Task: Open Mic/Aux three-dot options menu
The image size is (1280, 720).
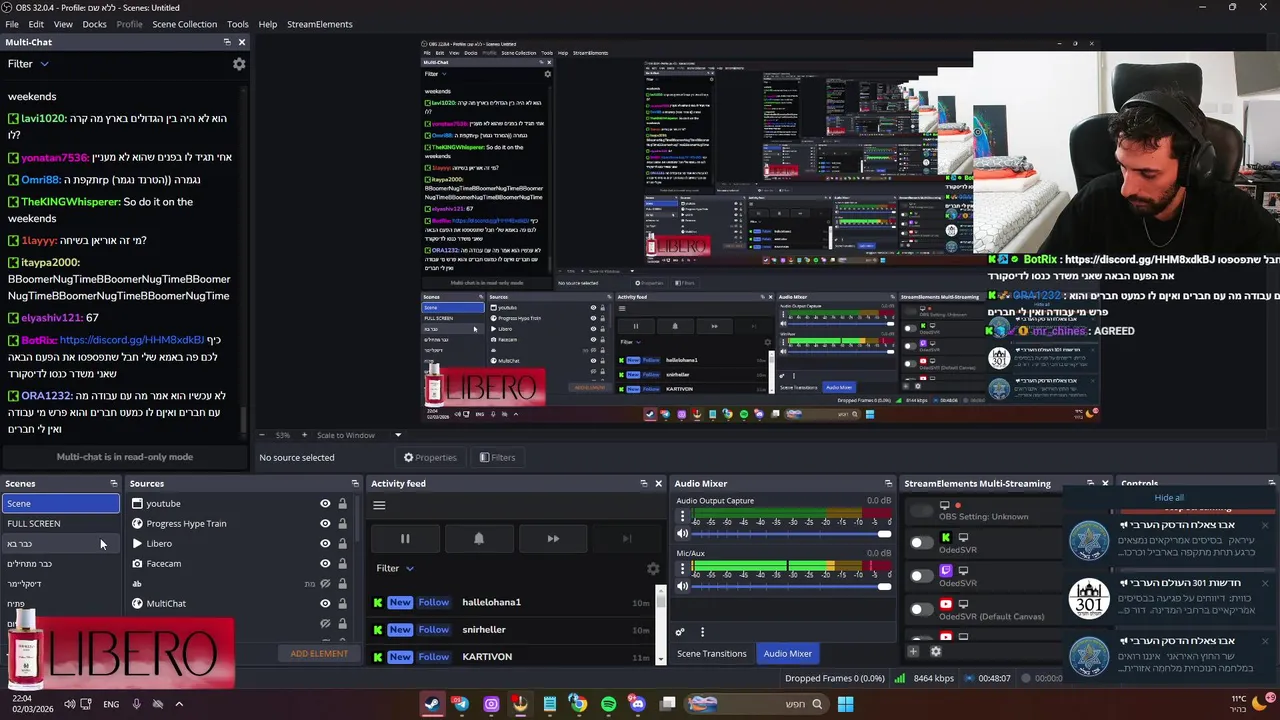Action: (683, 570)
